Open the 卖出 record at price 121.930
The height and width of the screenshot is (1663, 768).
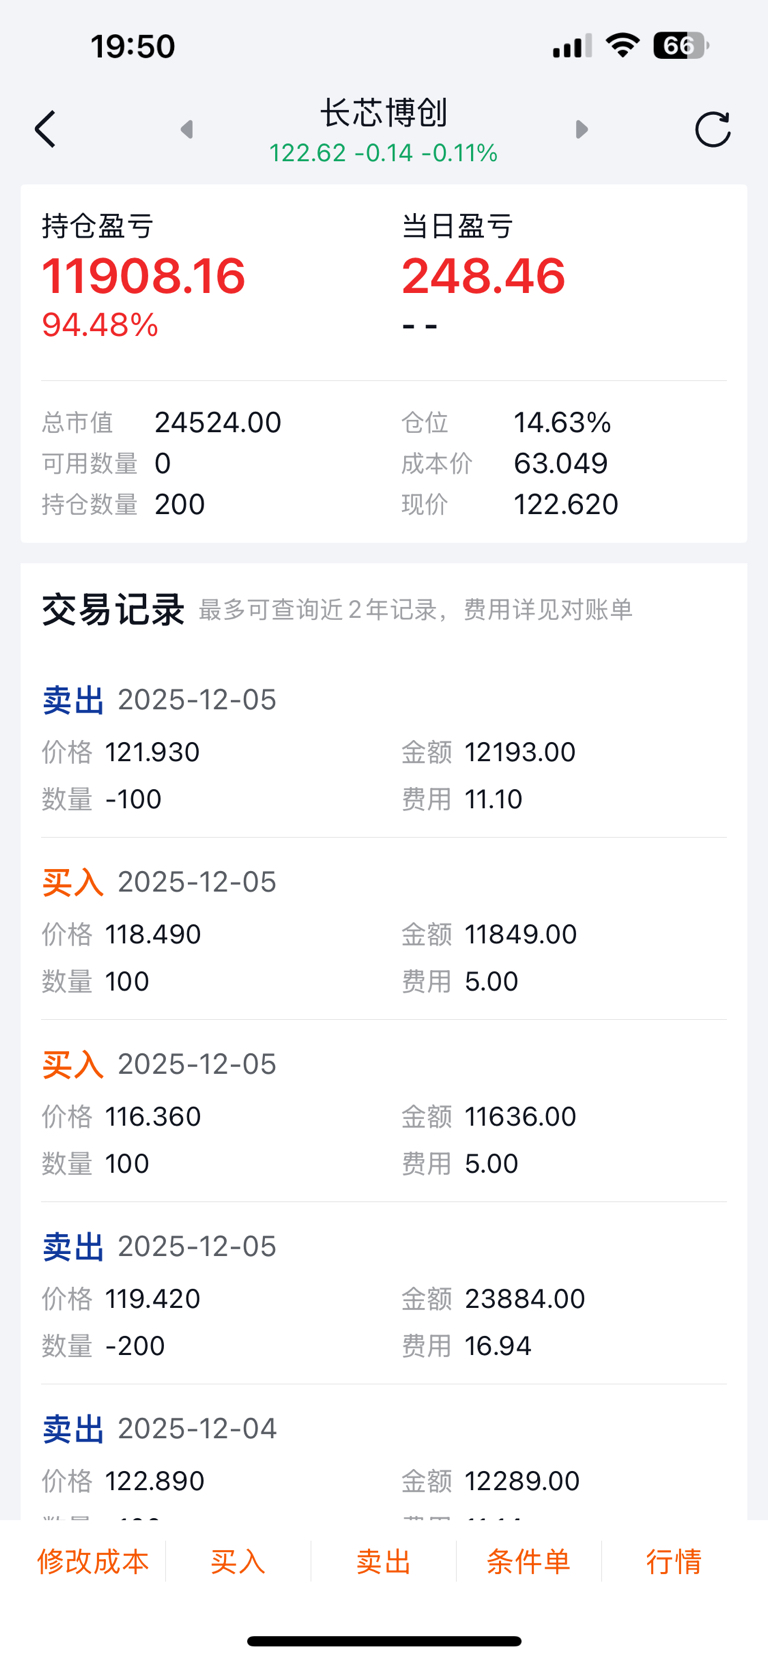point(384,750)
